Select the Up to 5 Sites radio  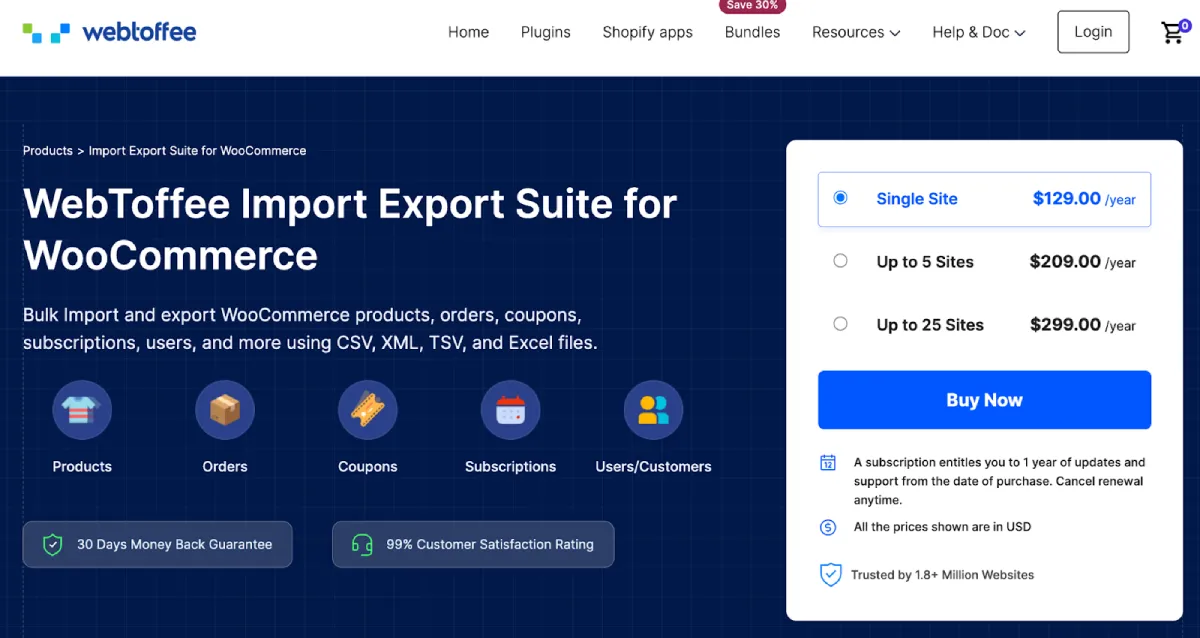[x=840, y=261]
